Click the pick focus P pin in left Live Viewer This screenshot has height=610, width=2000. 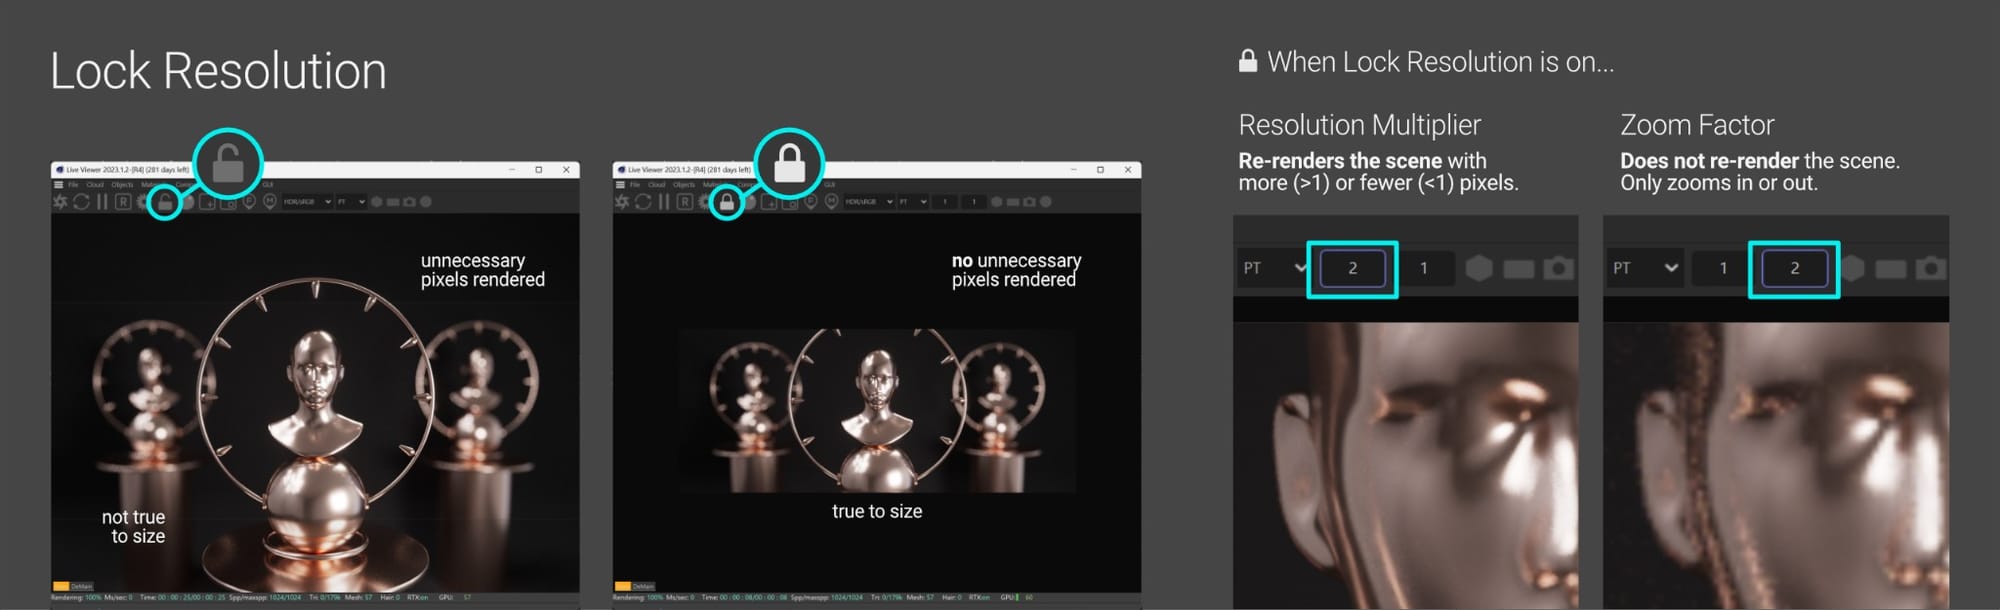tap(249, 203)
